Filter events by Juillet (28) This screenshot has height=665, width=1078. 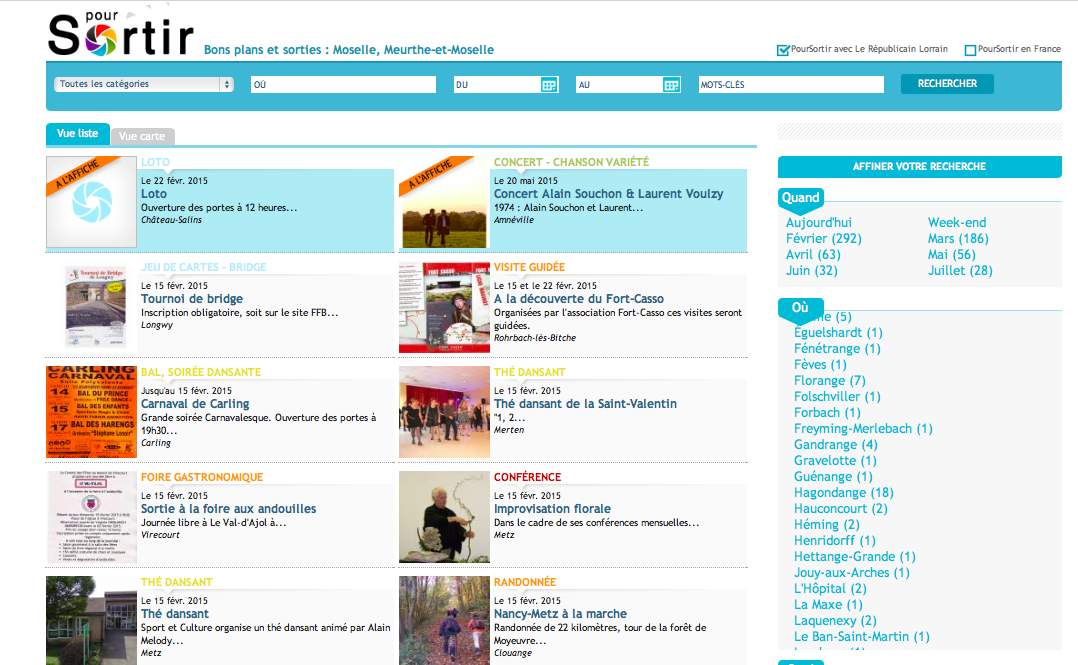(960, 270)
